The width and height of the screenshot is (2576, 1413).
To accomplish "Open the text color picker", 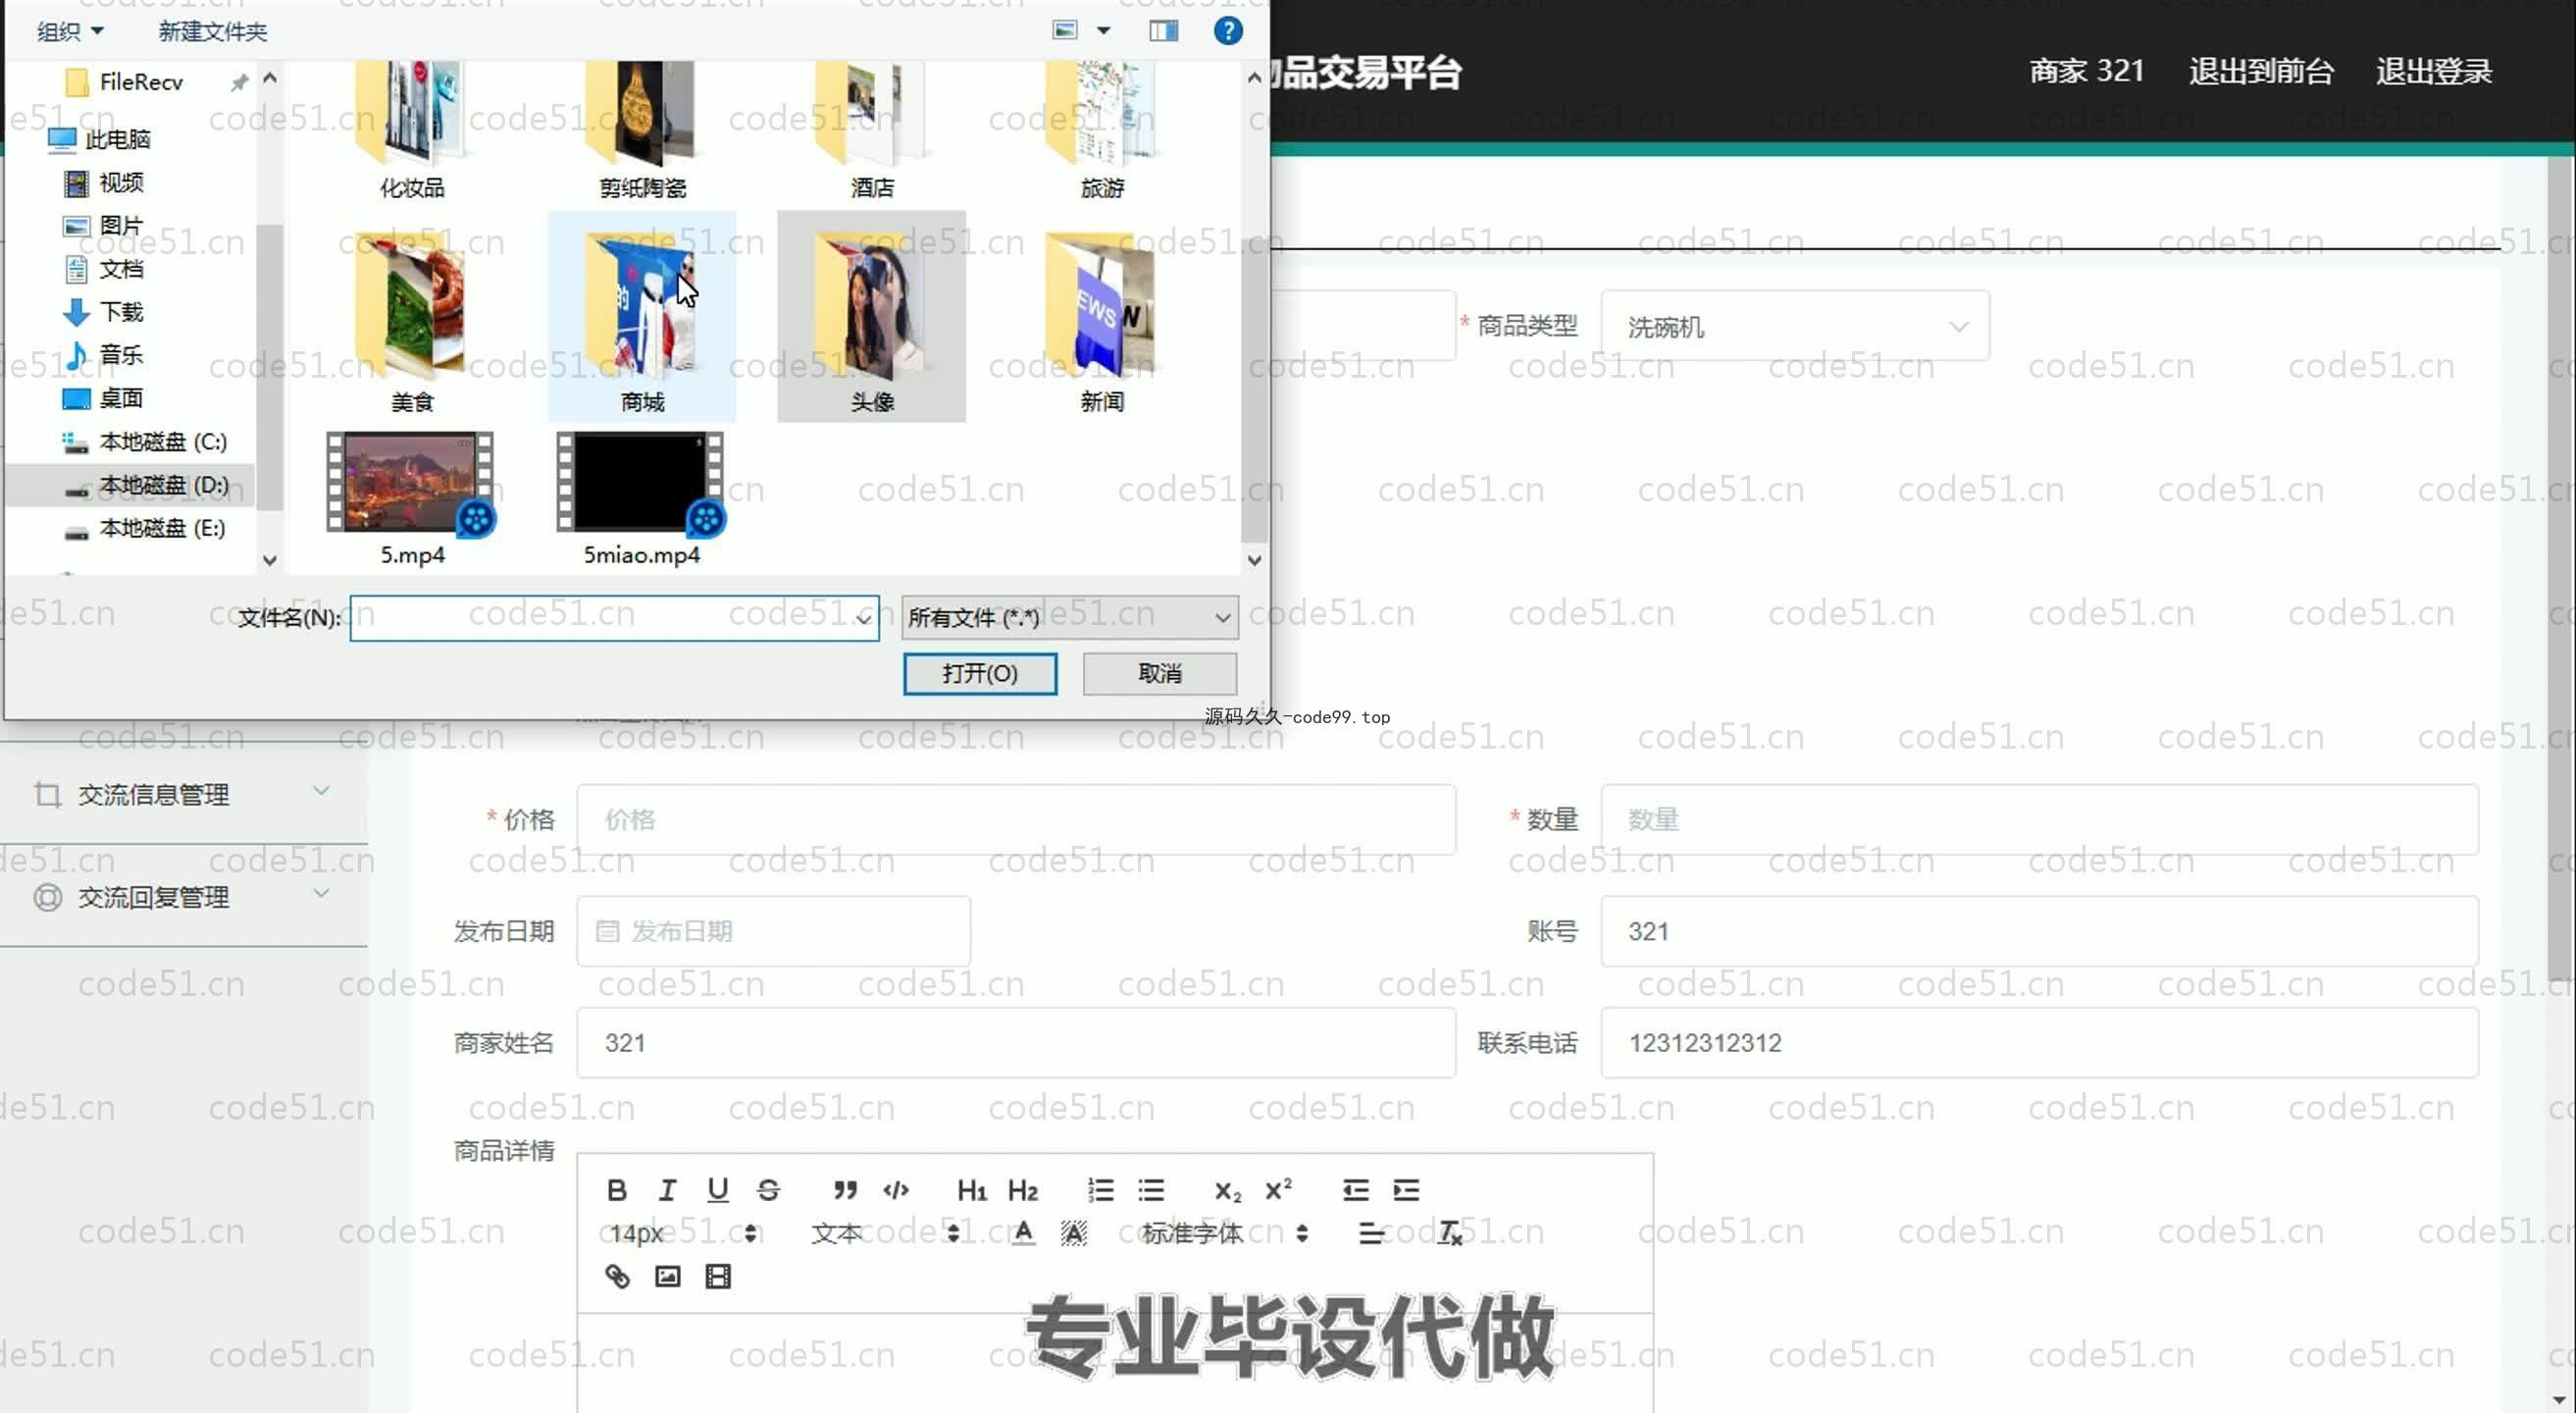I will click(1022, 1233).
